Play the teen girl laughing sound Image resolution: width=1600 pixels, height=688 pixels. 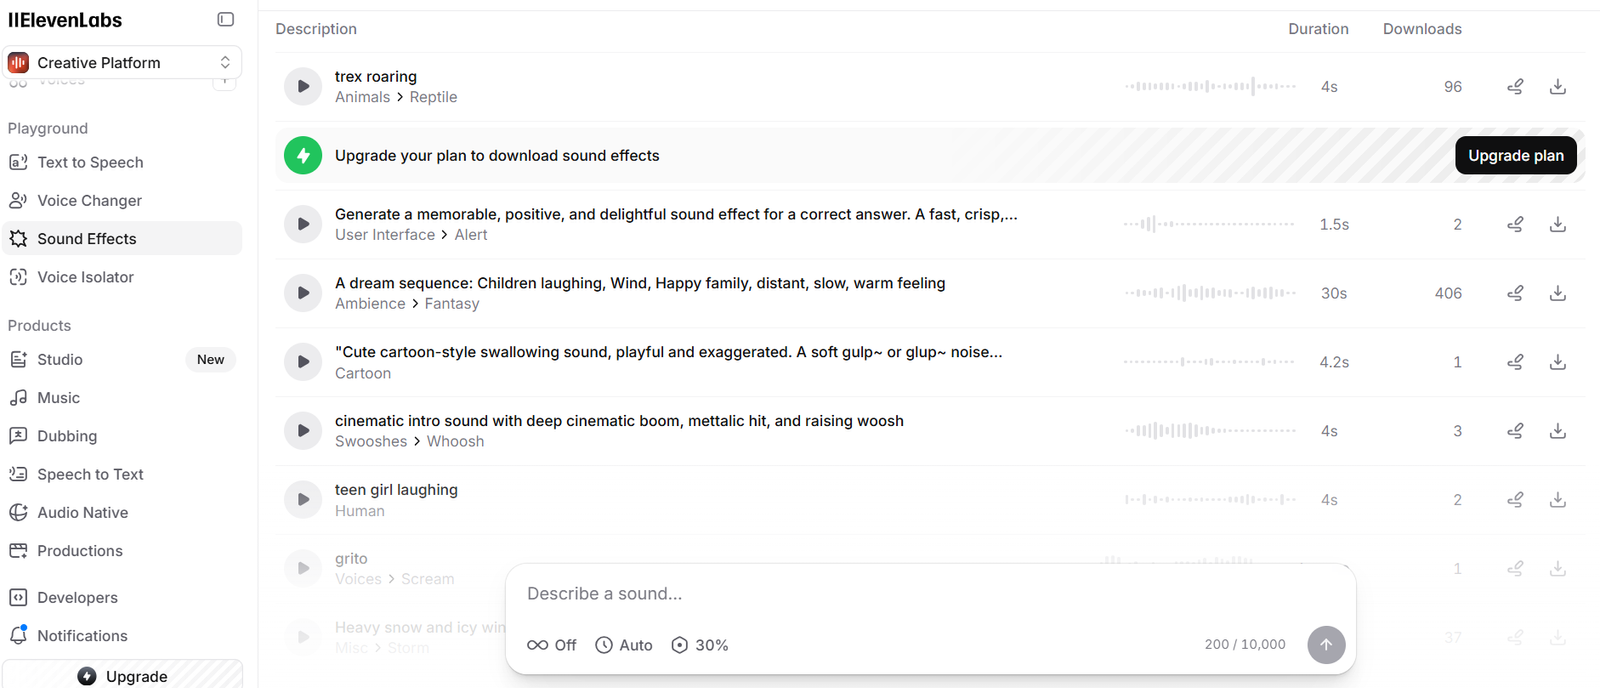pos(303,500)
